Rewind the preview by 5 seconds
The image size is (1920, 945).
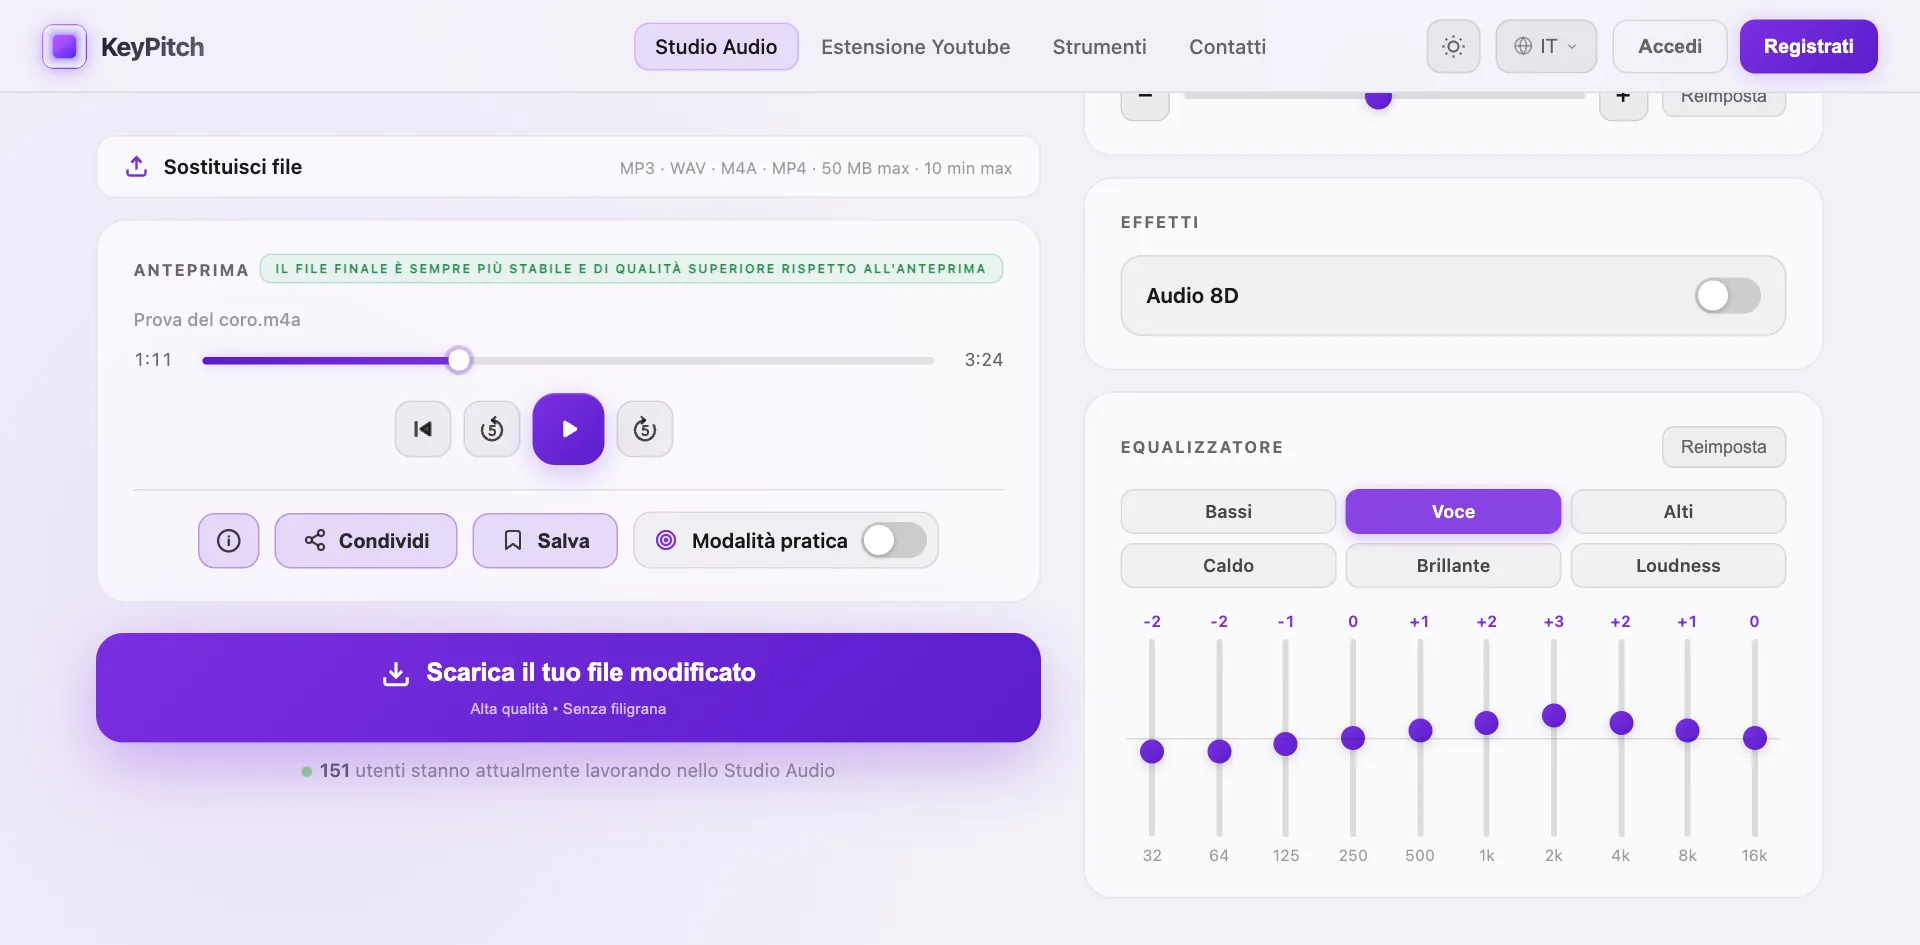(x=492, y=429)
